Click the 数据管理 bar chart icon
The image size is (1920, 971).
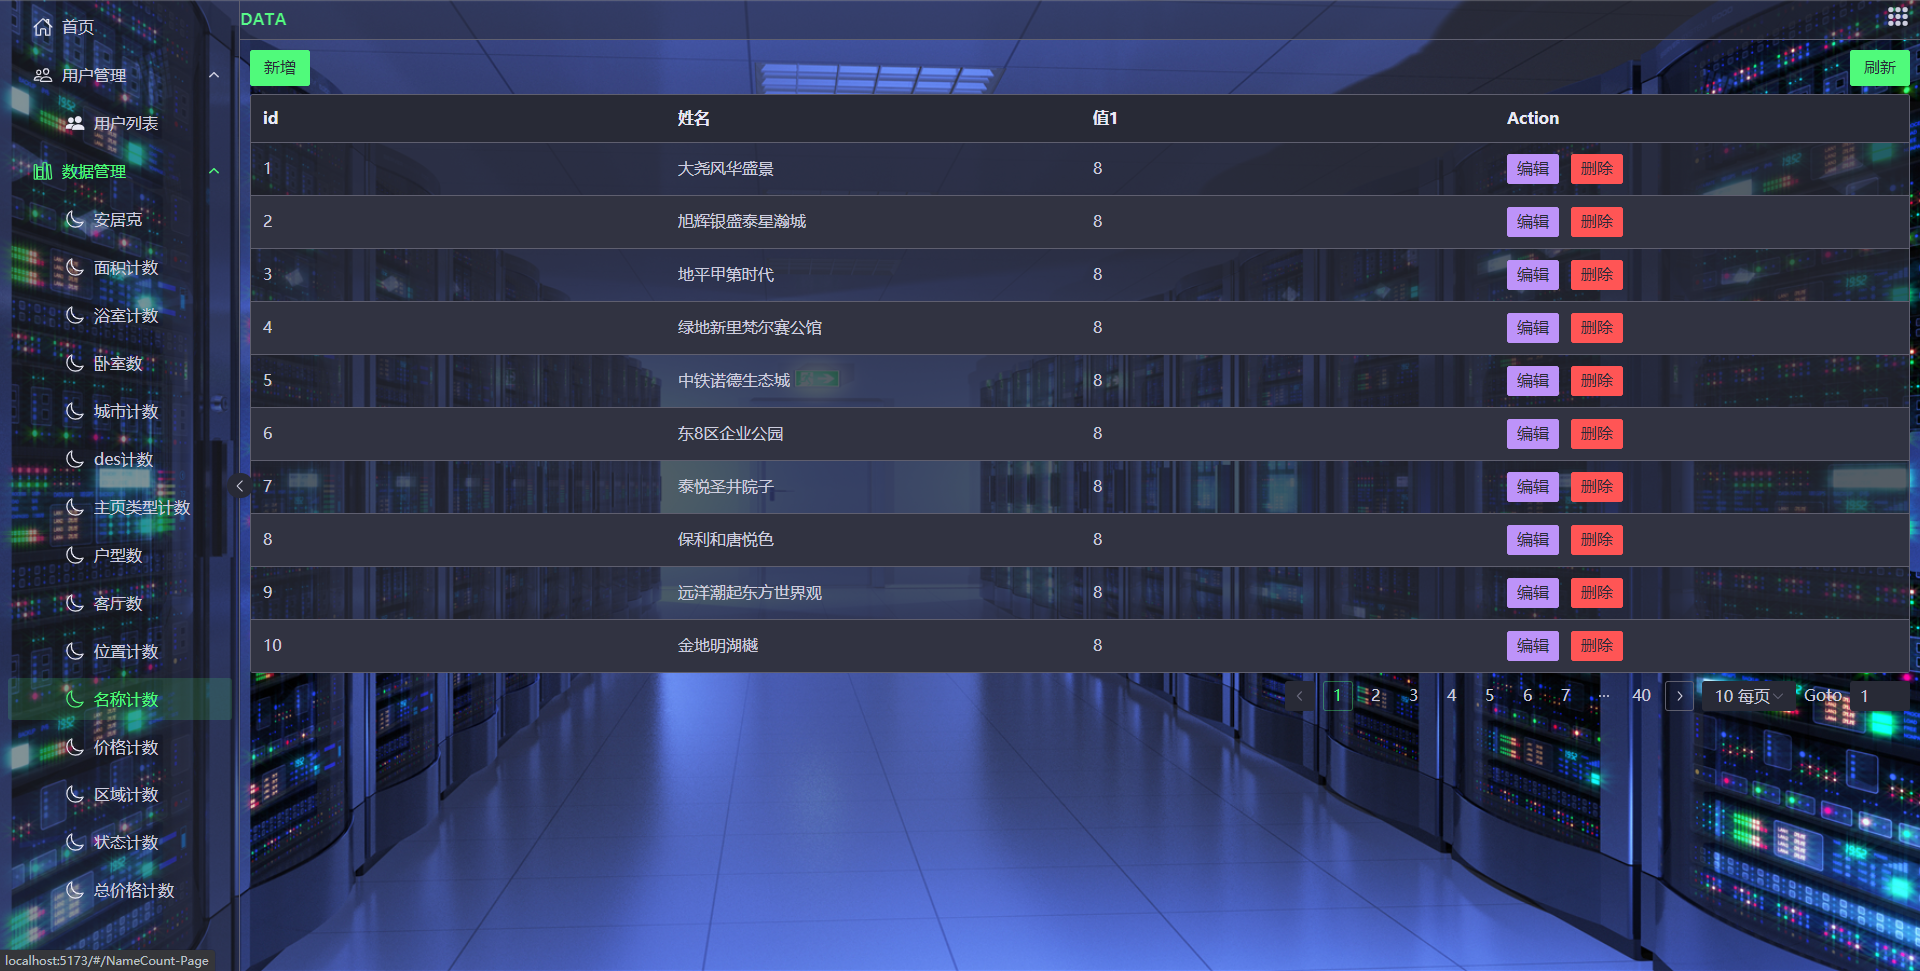(x=43, y=171)
